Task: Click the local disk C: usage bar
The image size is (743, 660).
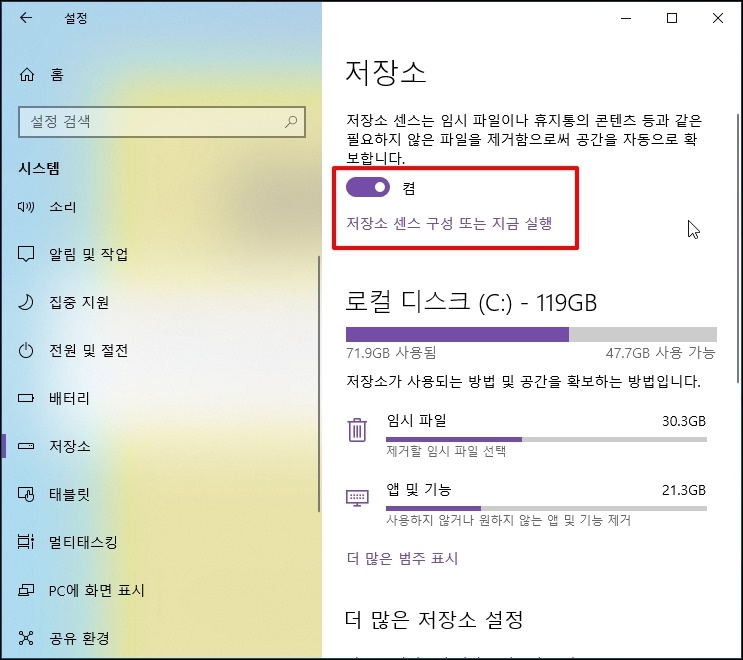Action: 531,334
